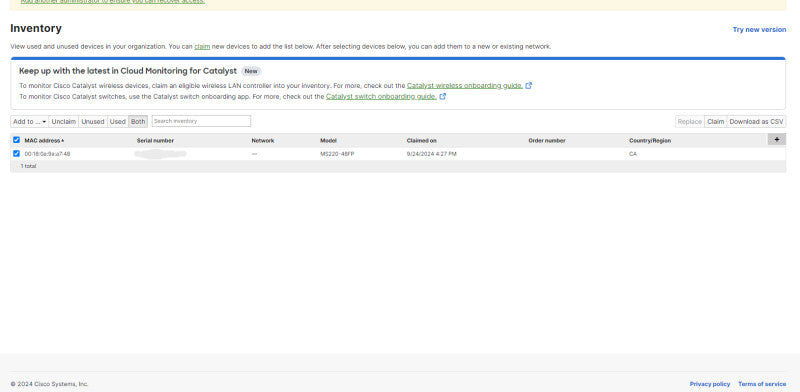
Task: Click the 9/24/2024 4:27 PM cell
Action: [432, 154]
